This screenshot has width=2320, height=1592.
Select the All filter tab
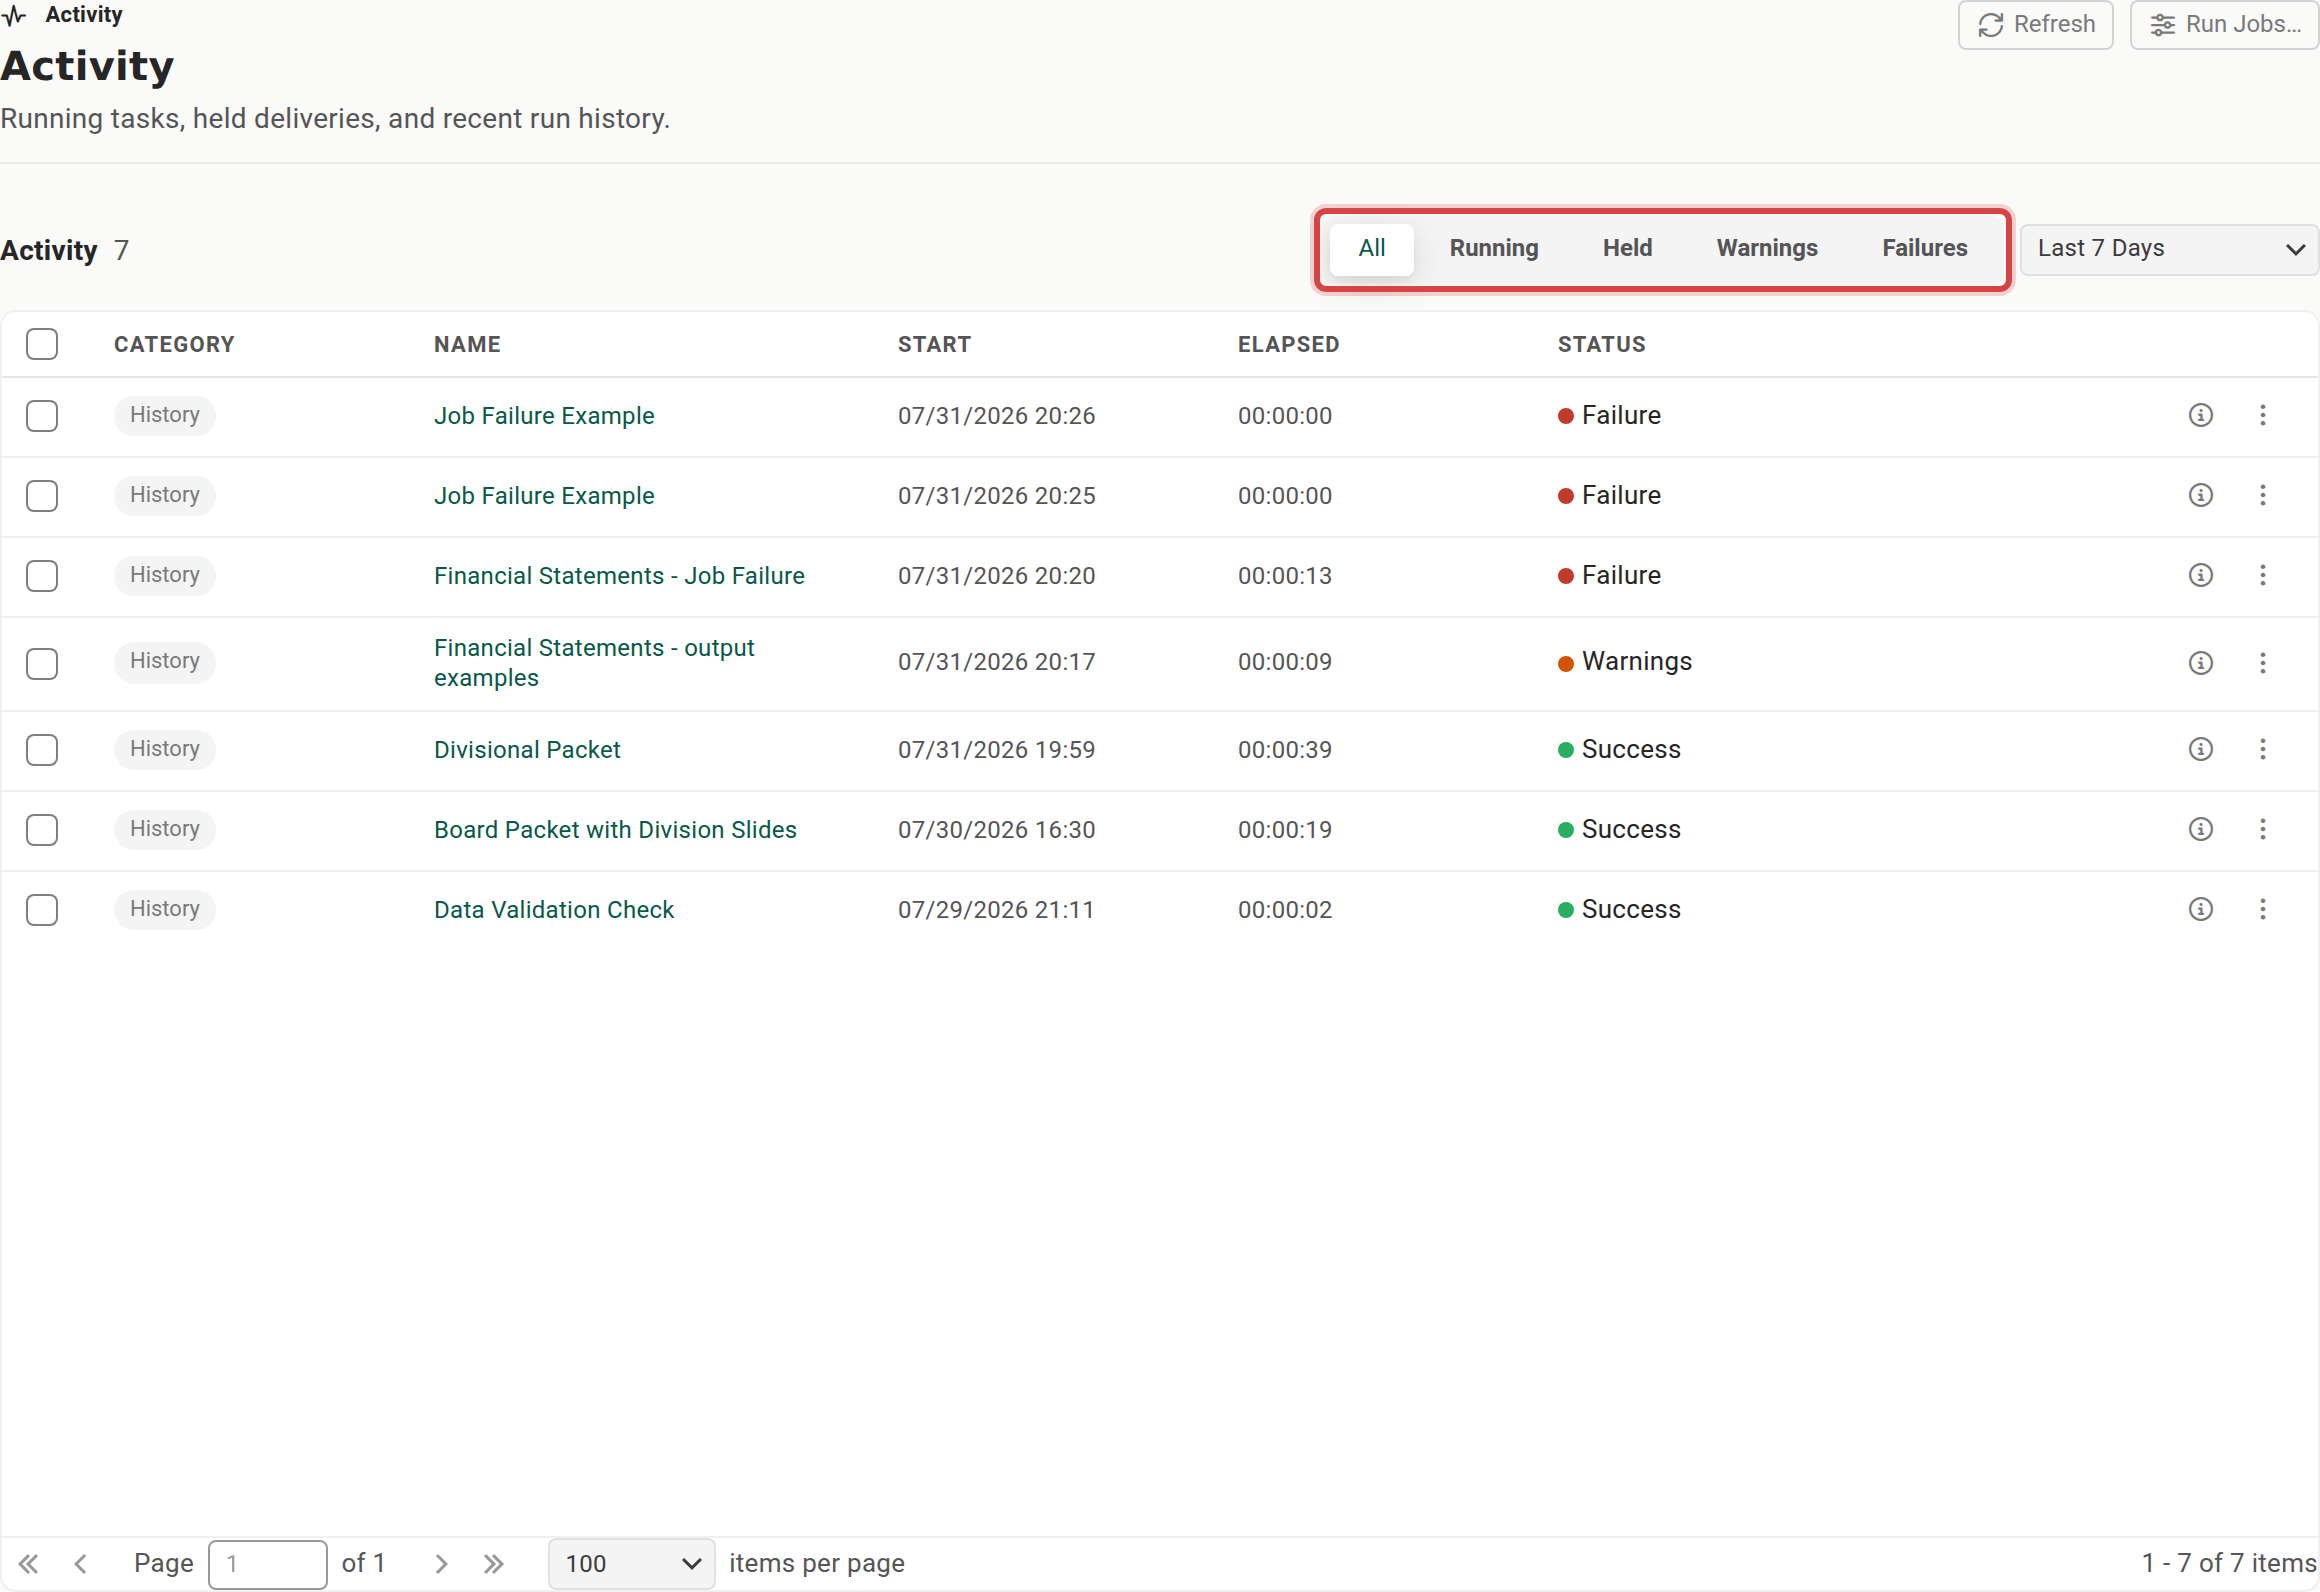(x=1372, y=249)
